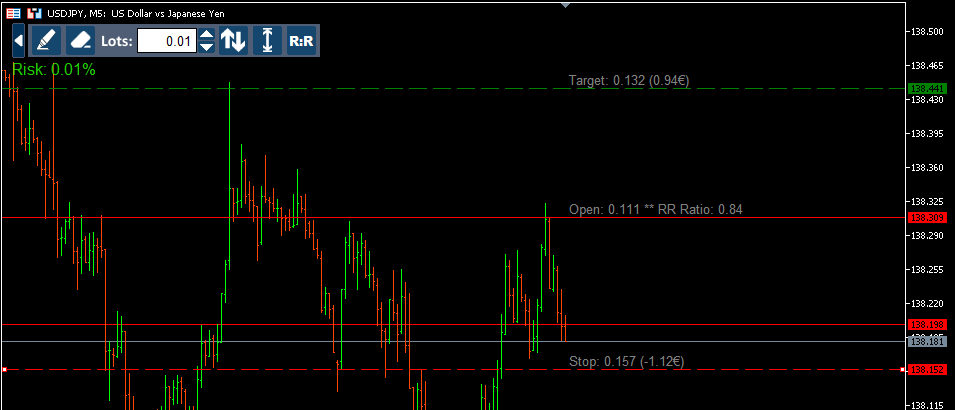Screen dimensions: 955x410
Task: Click the Lots input field
Action: point(167,41)
